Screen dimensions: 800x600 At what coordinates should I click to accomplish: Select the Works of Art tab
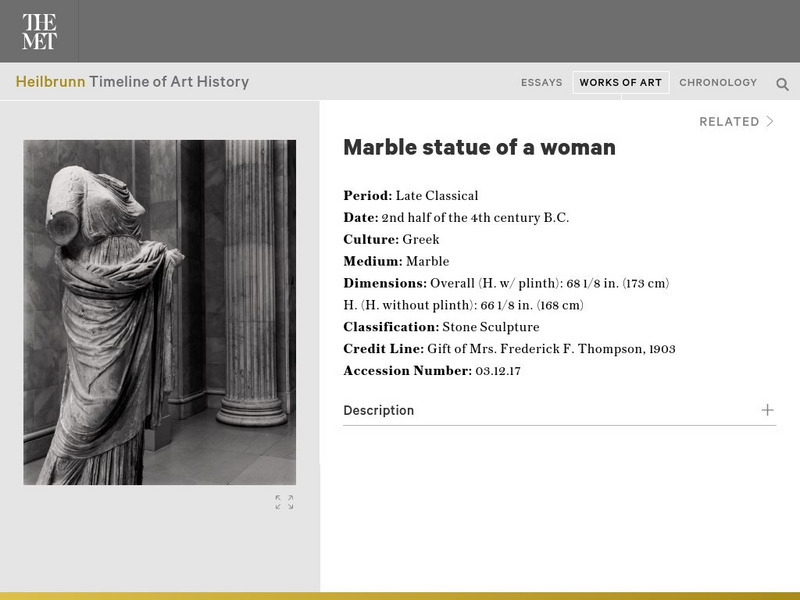(620, 83)
